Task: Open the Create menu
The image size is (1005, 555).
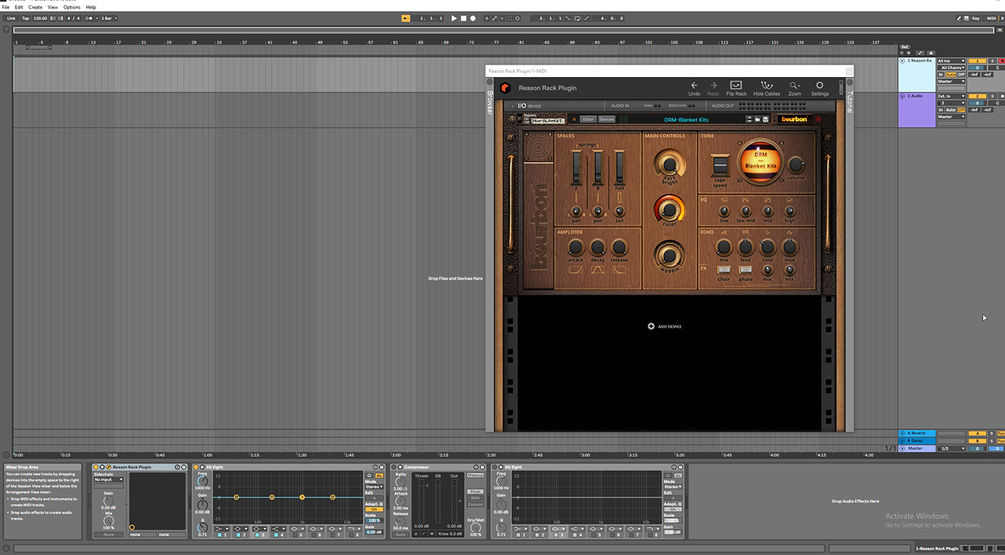Action: (35, 7)
